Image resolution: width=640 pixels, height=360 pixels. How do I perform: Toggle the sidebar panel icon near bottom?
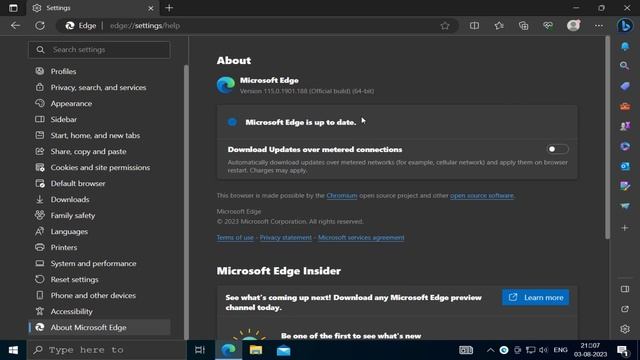pyautogui.click(x=624, y=289)
